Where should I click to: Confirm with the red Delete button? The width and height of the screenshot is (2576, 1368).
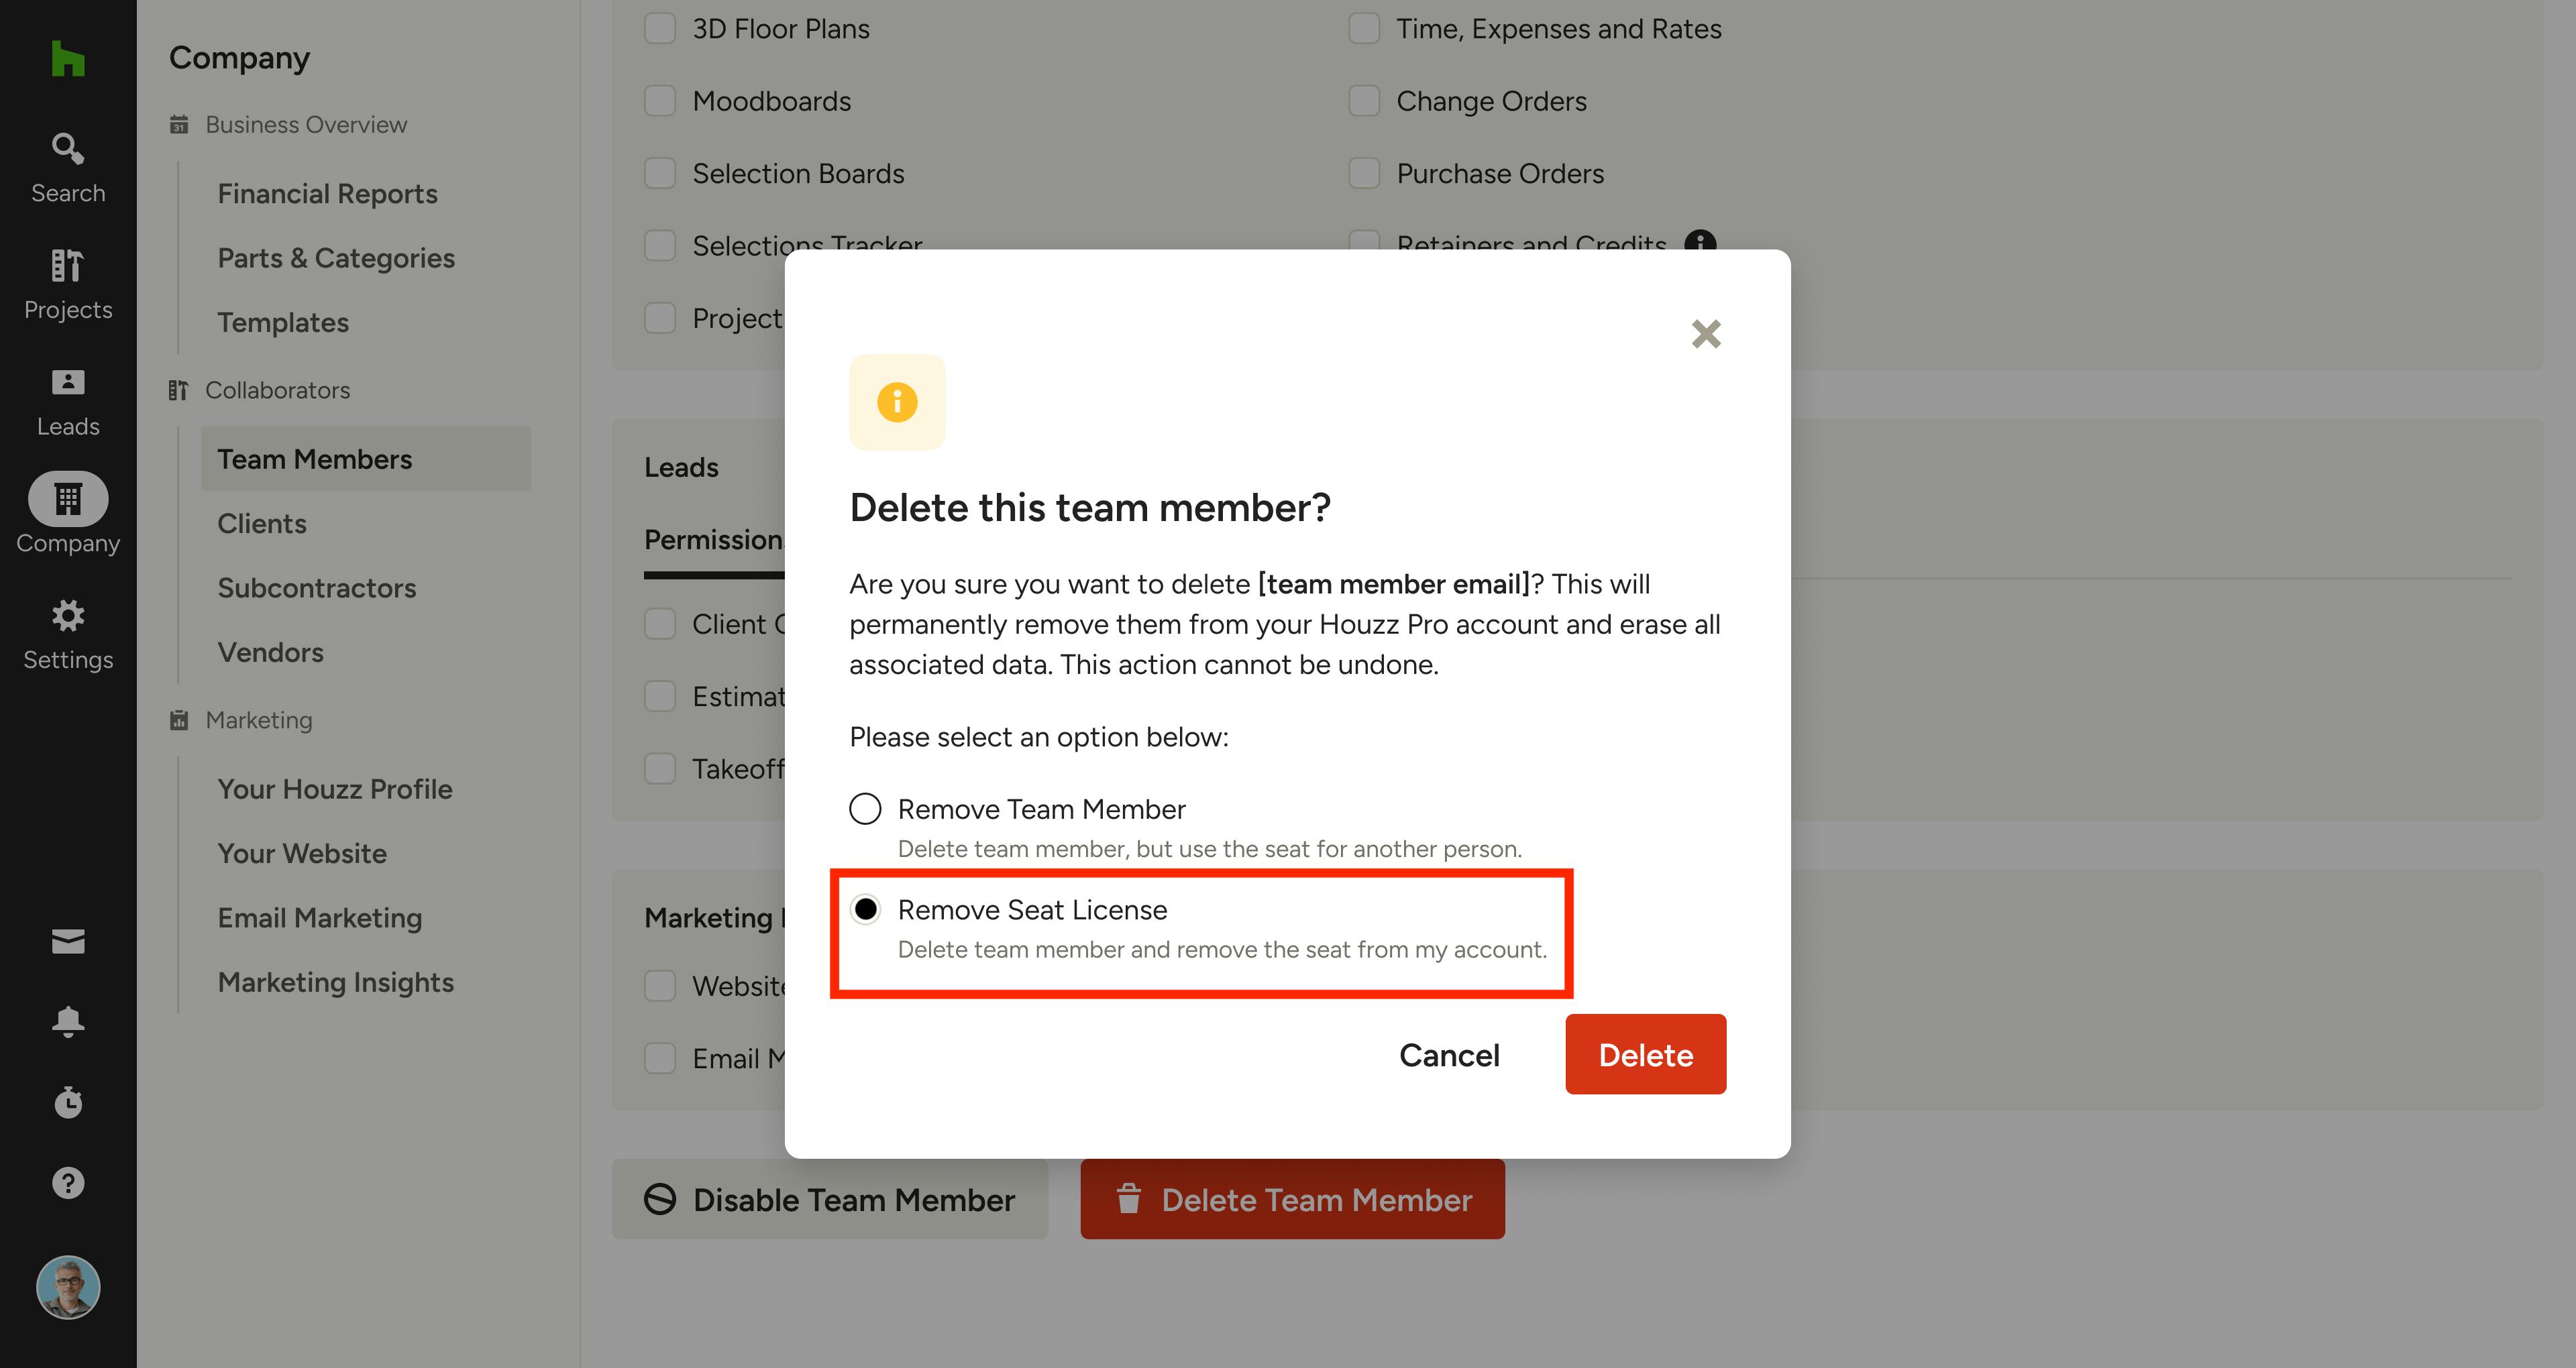coord(1645,1054)
